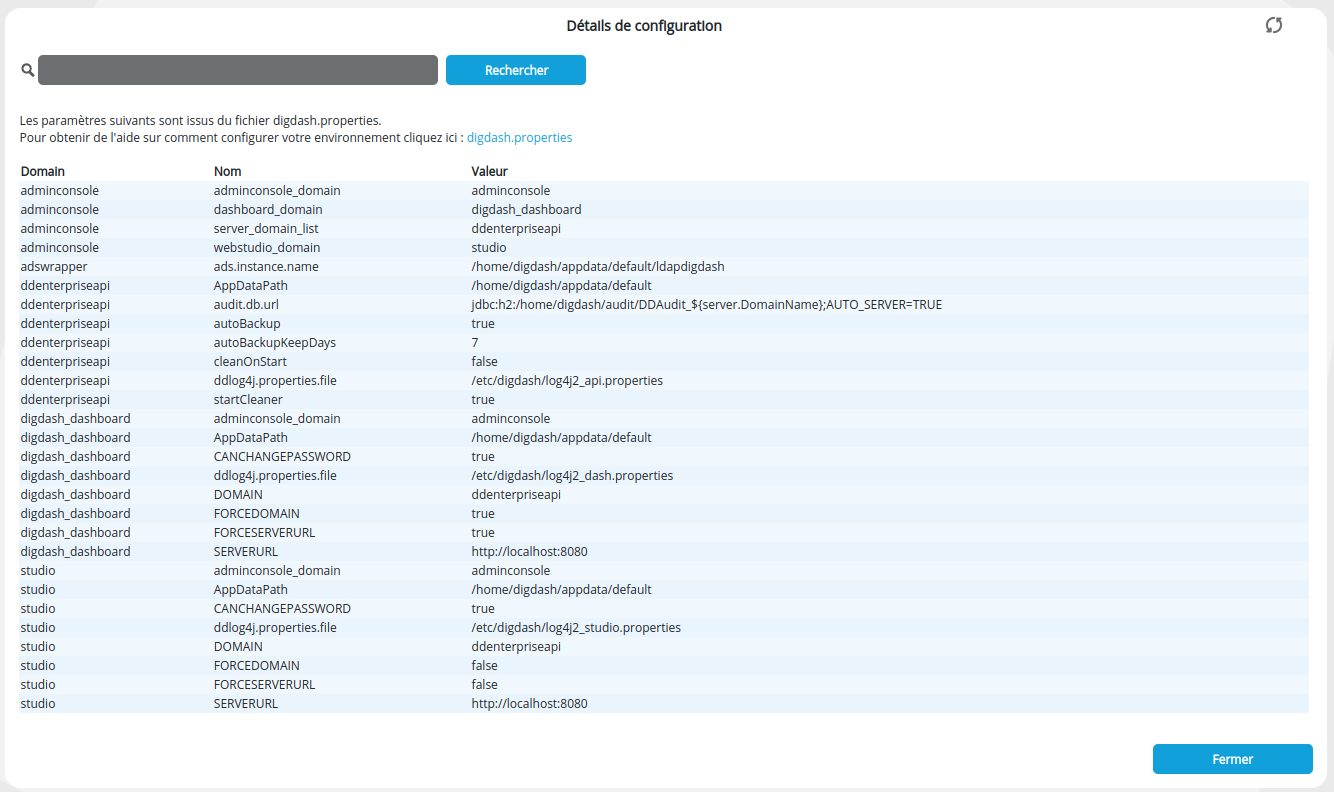Click the adswrapper domain cell
This screenshot has height=792, width=1334.
54,267
